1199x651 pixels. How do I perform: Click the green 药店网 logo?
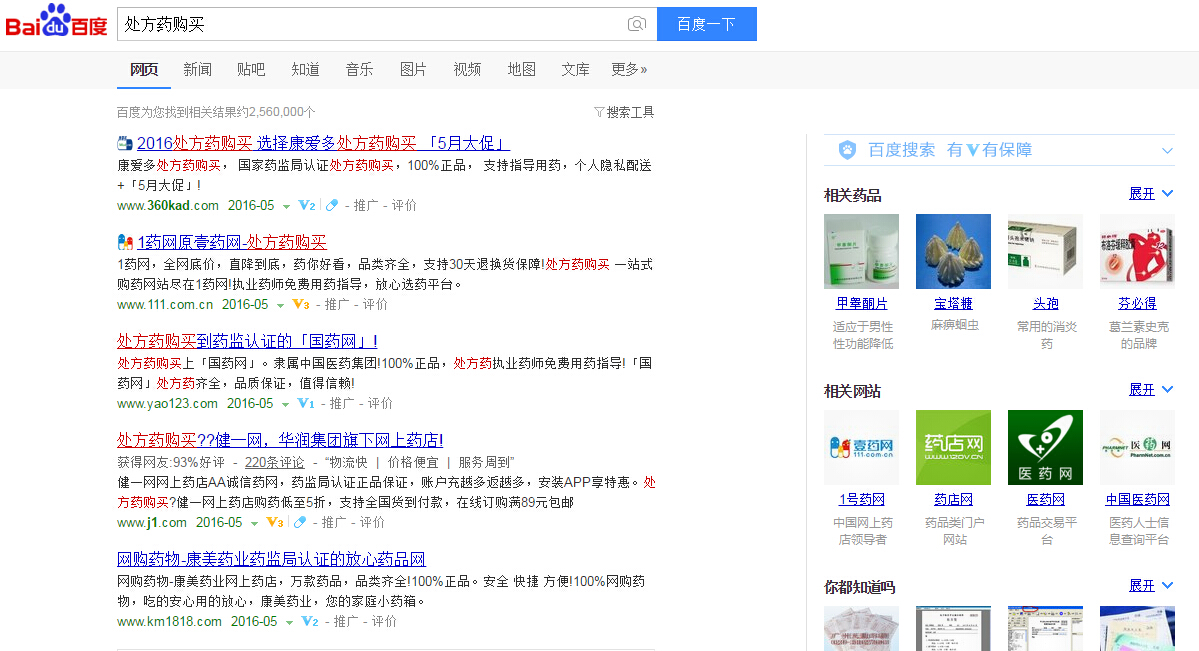click(952, 447)
